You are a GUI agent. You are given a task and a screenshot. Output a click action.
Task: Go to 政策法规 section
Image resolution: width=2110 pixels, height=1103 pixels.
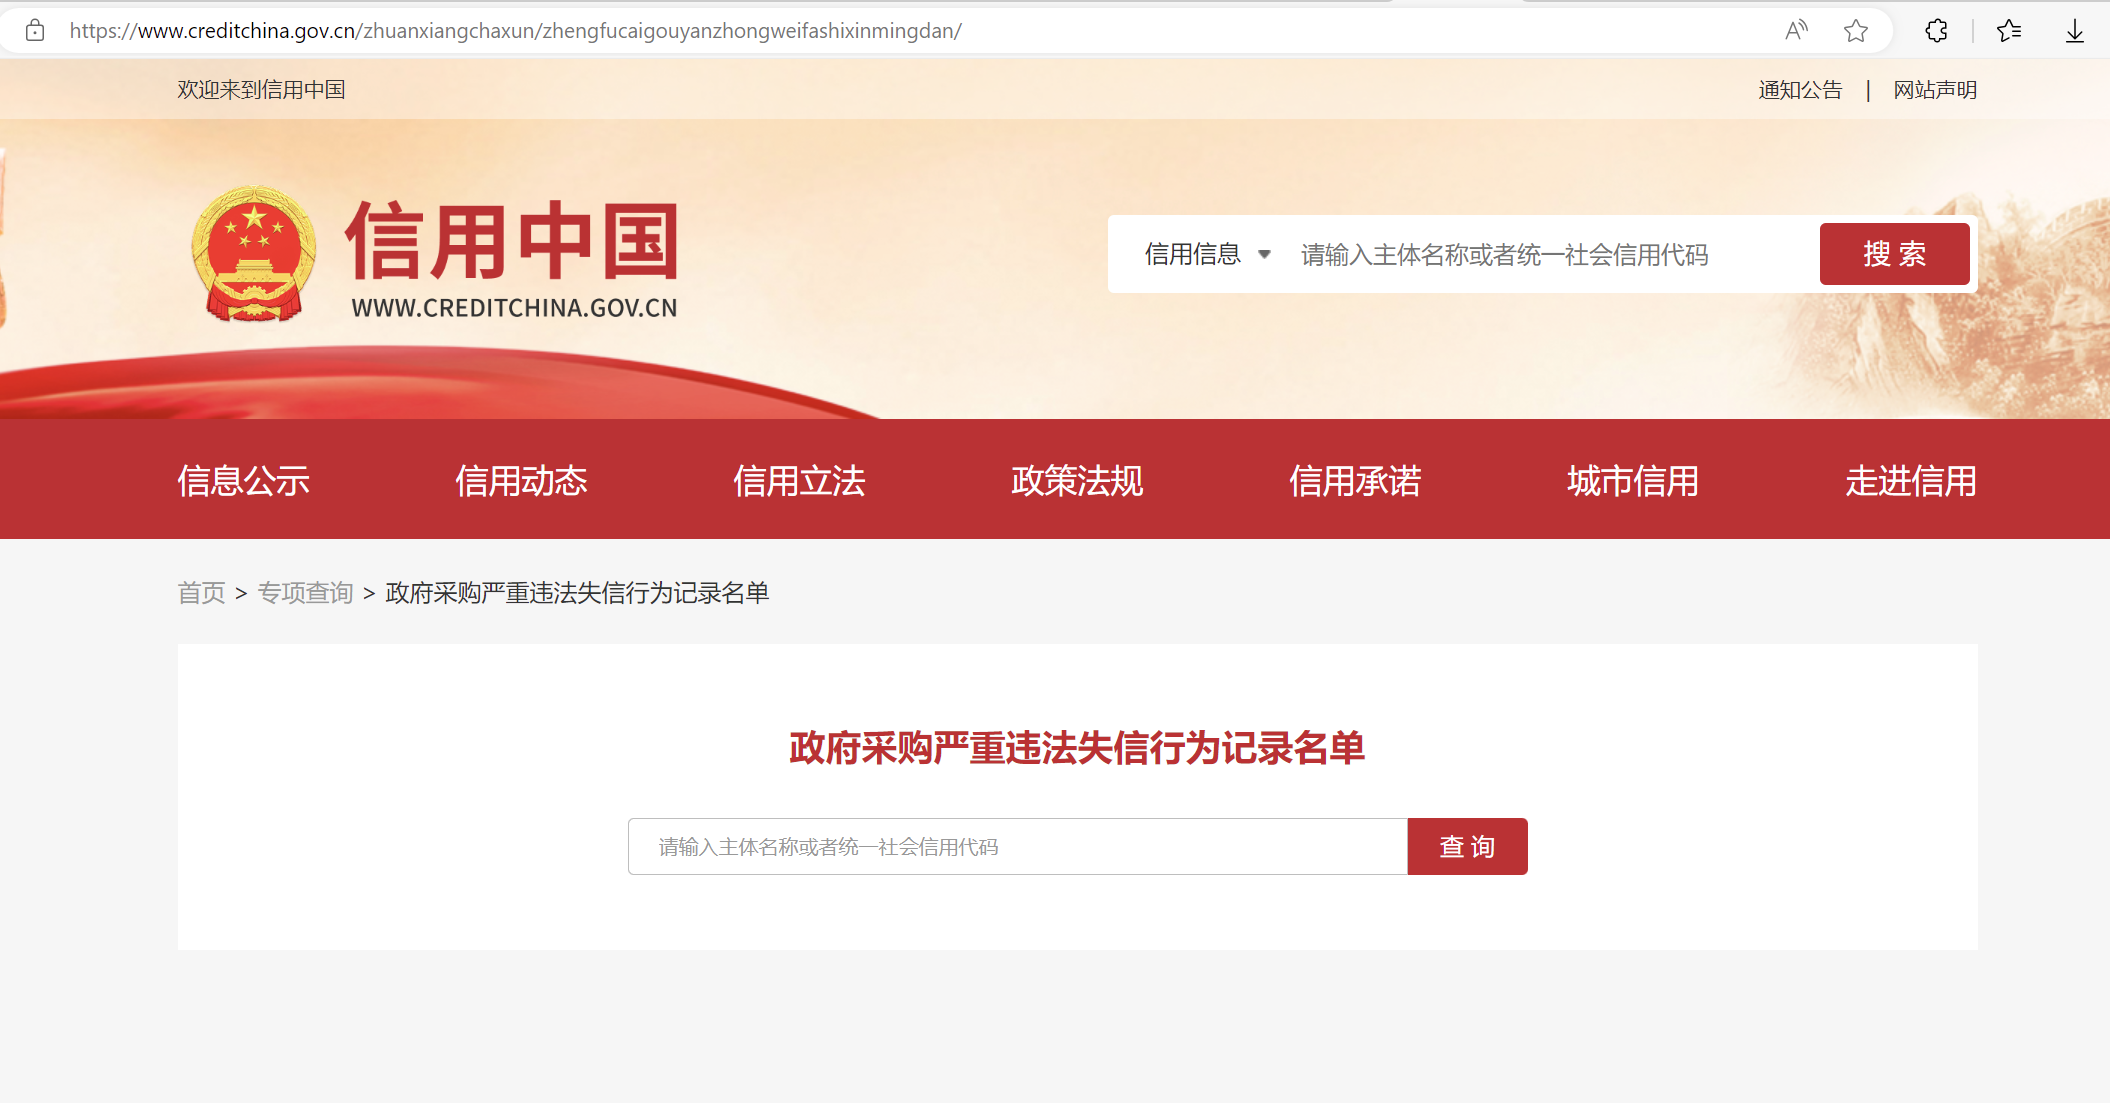click(x=1077, y=481)
